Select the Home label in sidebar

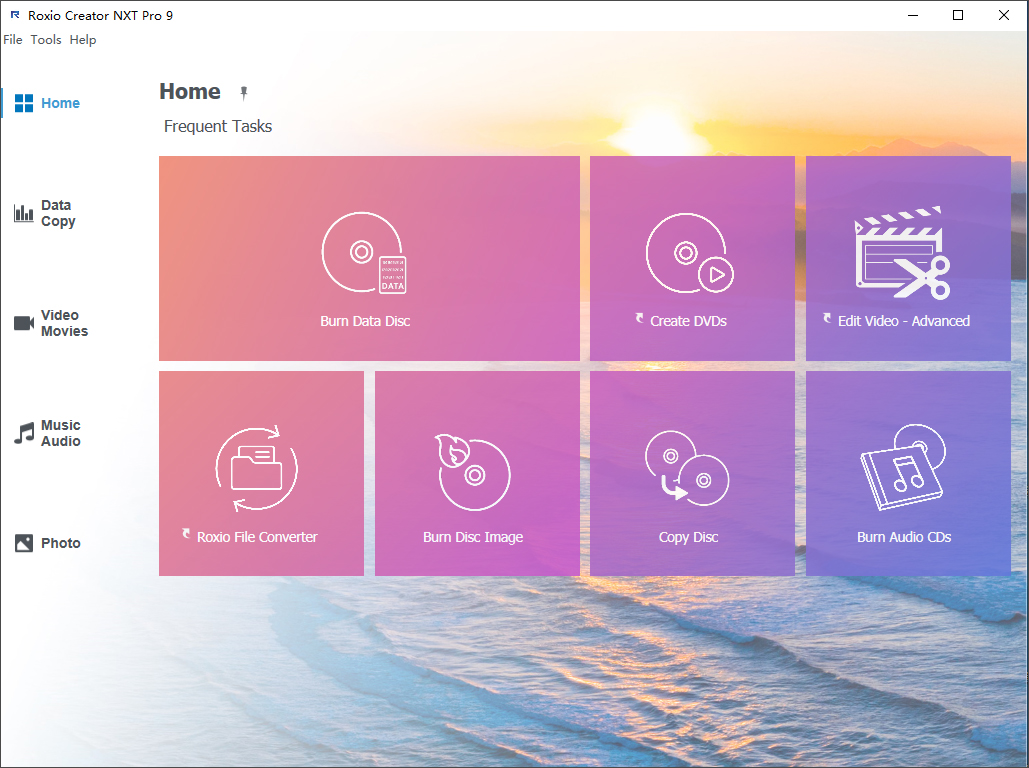point(60,103)
